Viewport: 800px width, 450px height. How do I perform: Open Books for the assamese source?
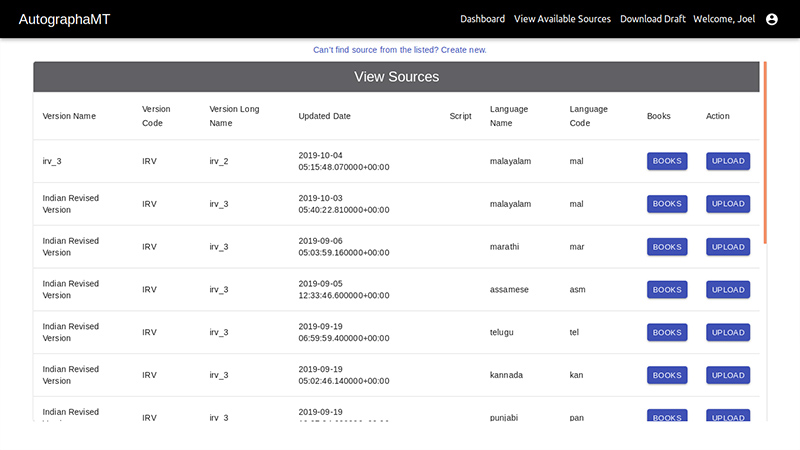point(667,289)
